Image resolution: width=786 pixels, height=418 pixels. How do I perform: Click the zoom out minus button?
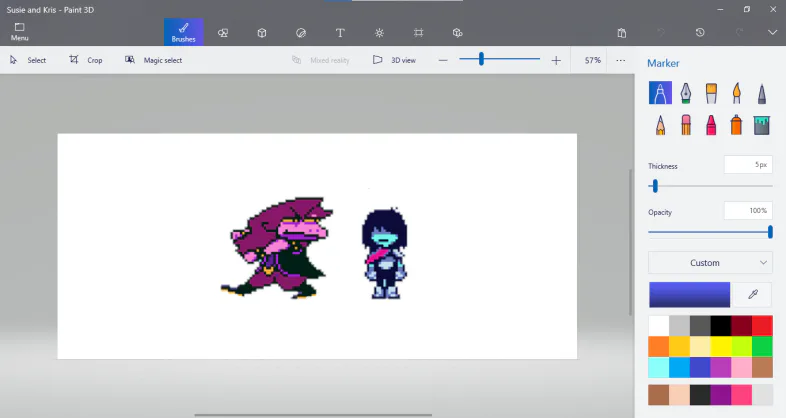[443, 61]
